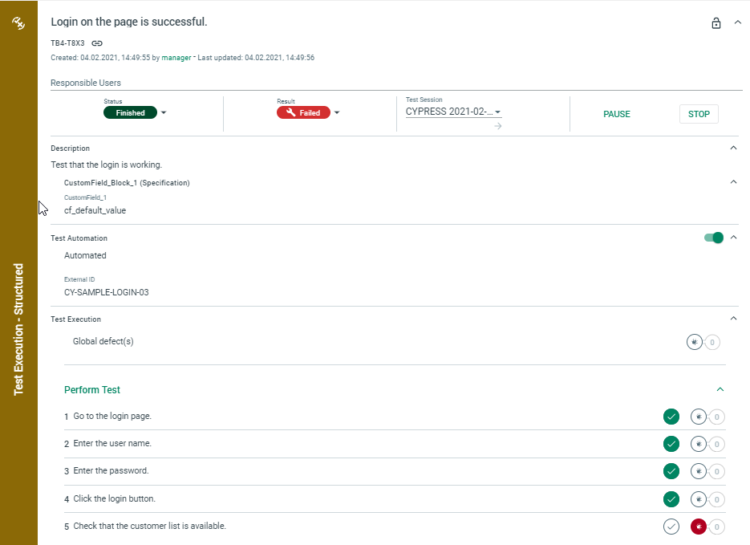Add defect to Enter the user name step

(698, 444)
